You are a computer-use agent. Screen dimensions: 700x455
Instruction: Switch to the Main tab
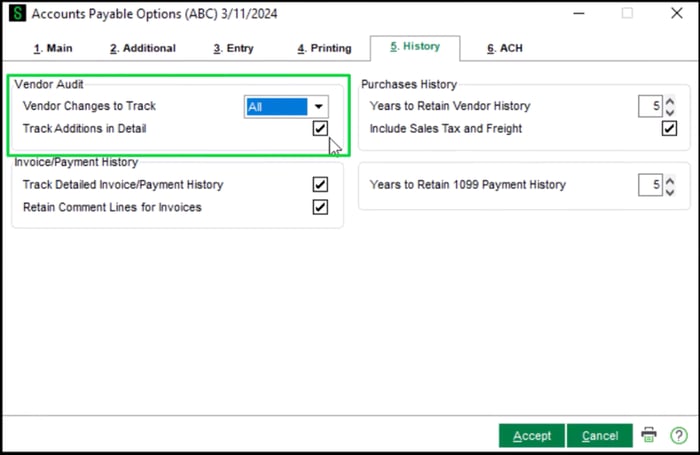pyautogui.click(x=53, y=48)
